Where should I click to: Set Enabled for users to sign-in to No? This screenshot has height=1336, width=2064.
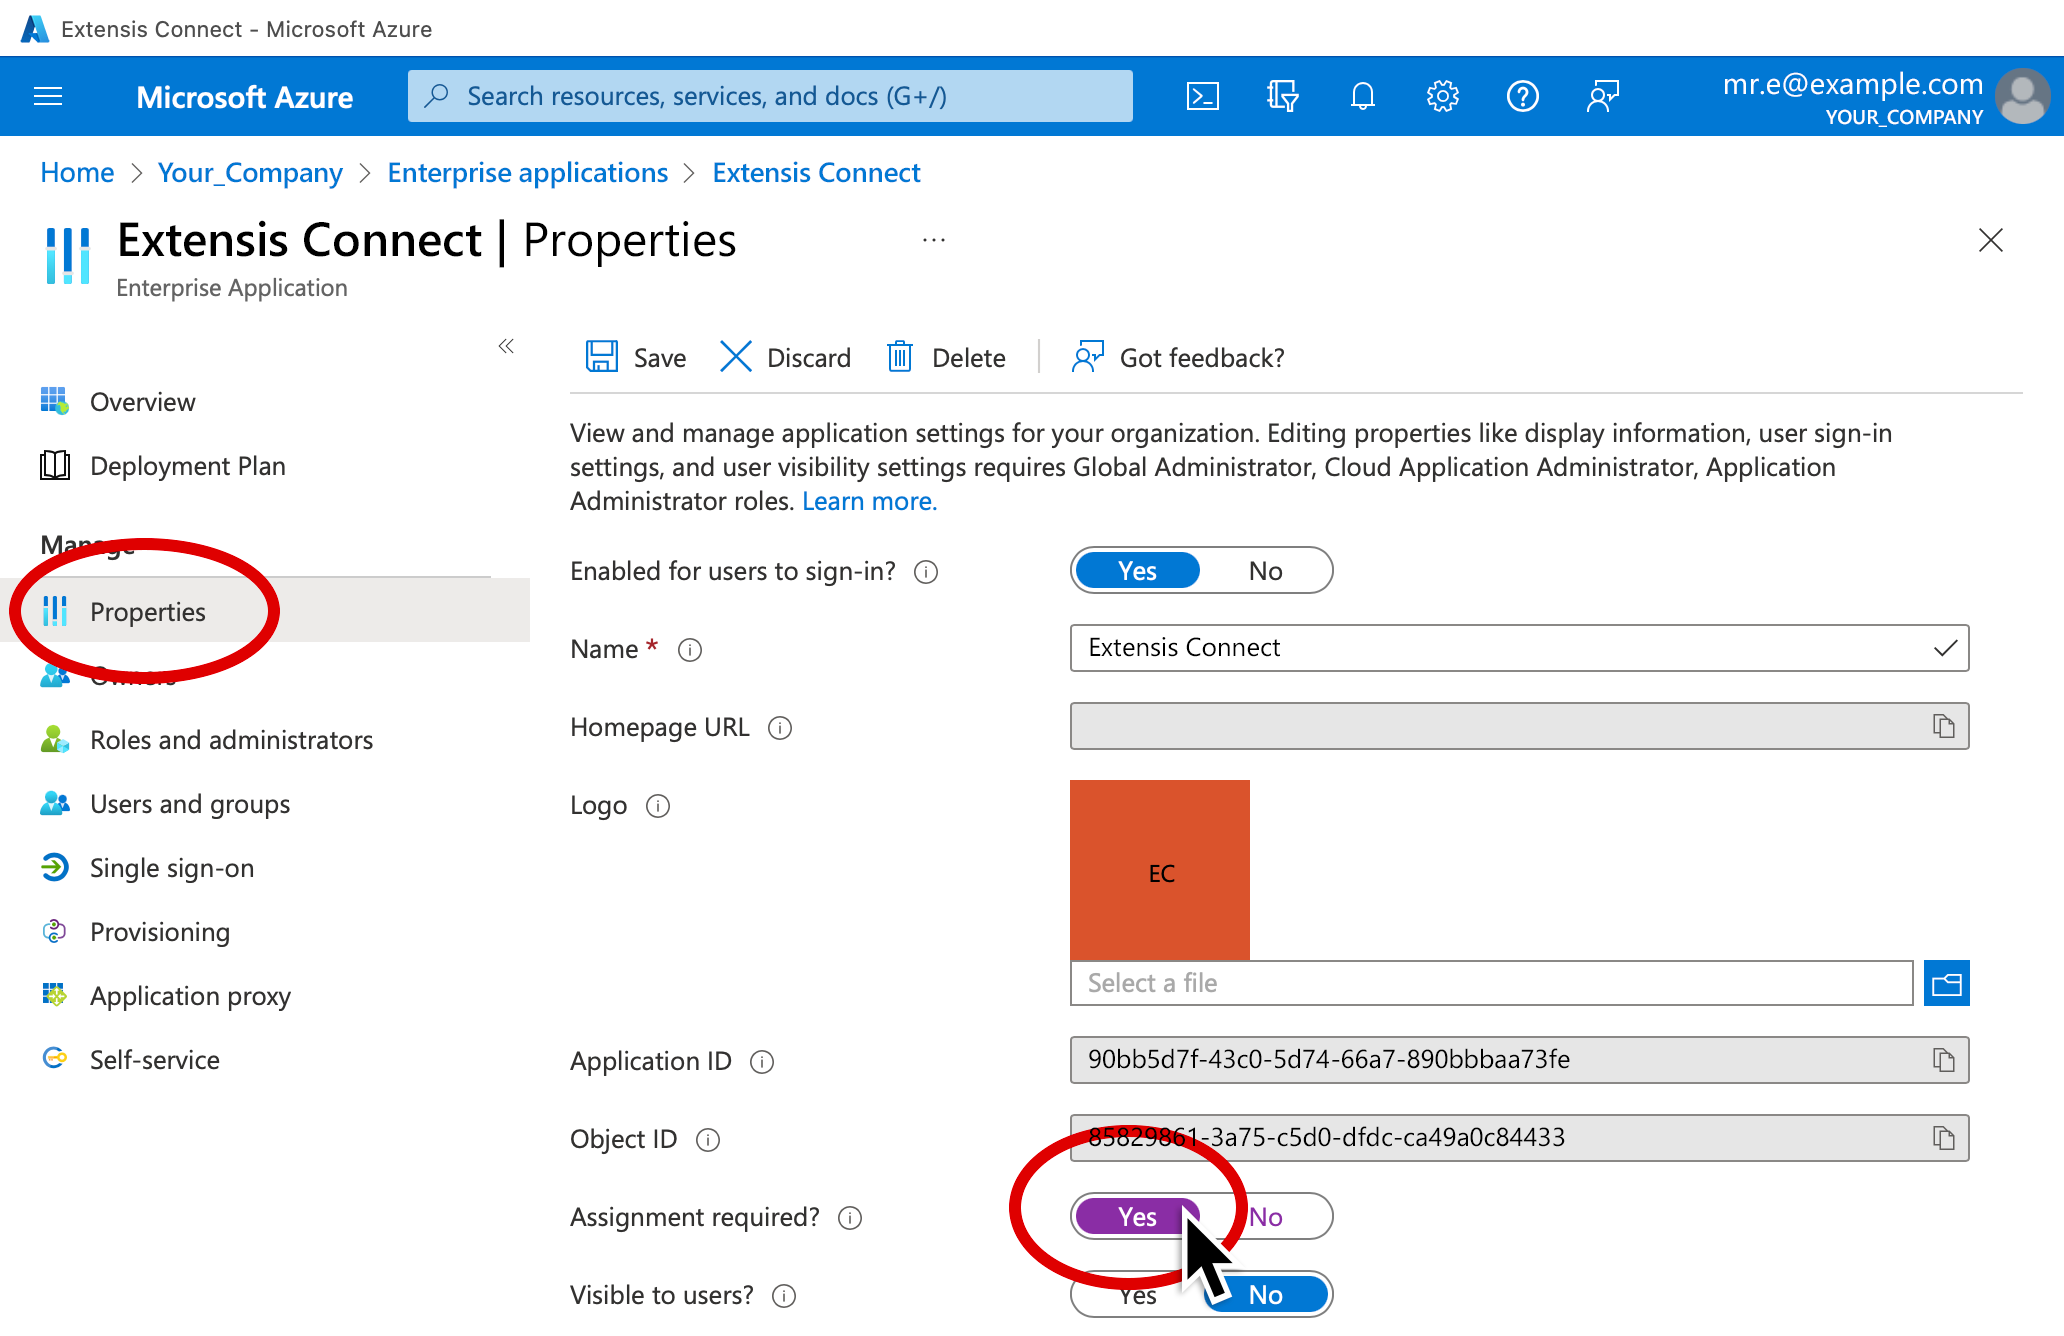1265,570
